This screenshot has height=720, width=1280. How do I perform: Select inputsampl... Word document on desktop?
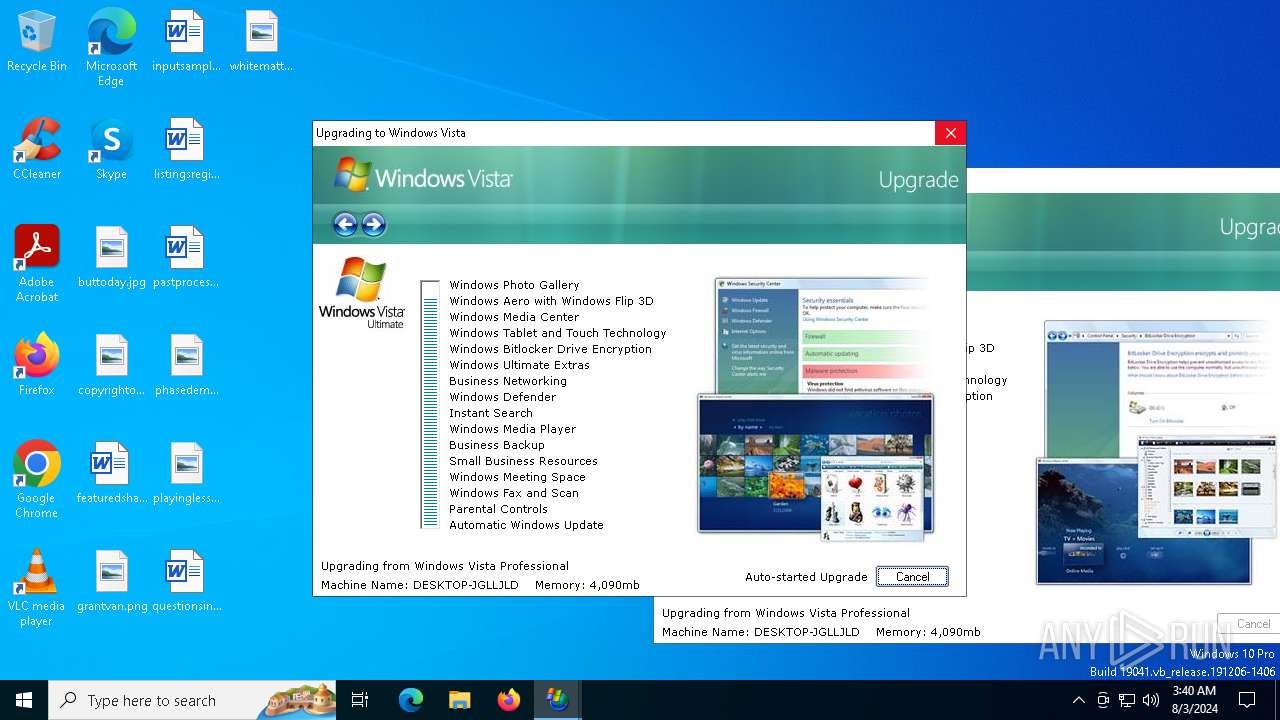point(185,42)
